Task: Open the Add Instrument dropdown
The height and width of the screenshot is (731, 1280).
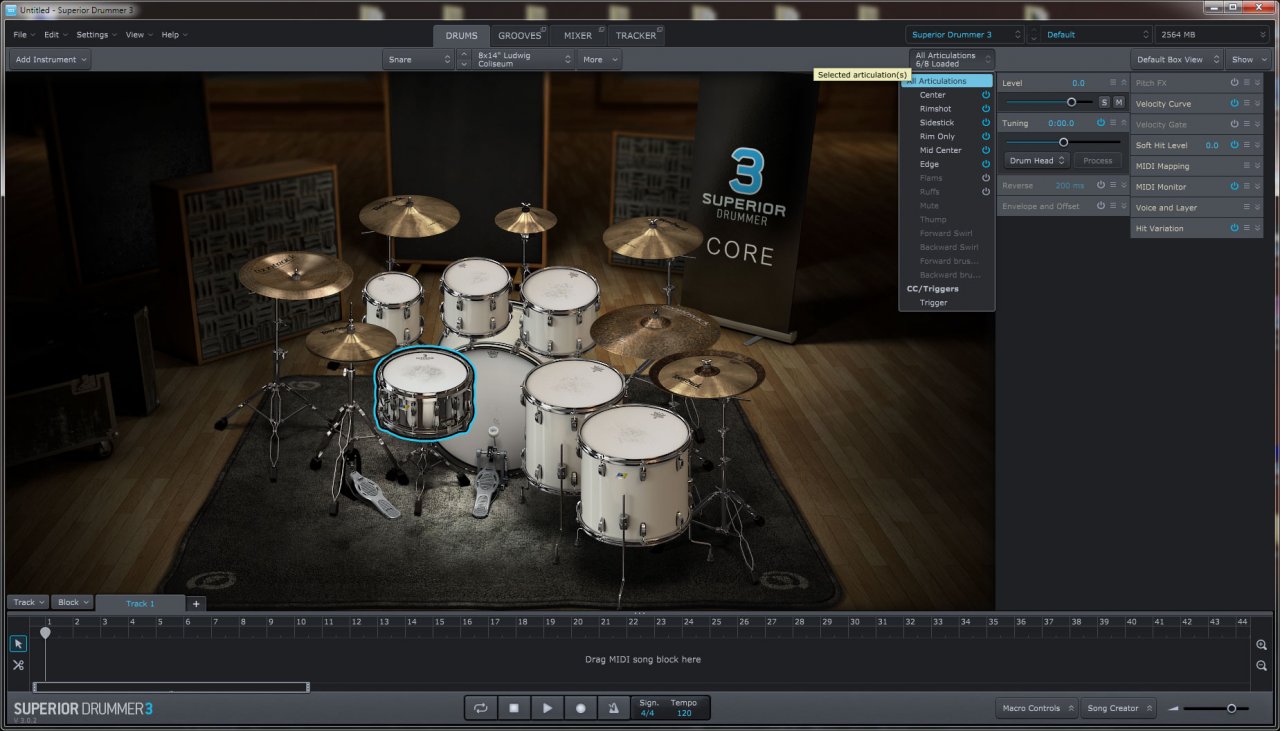Action: click(x=50, y=60)
